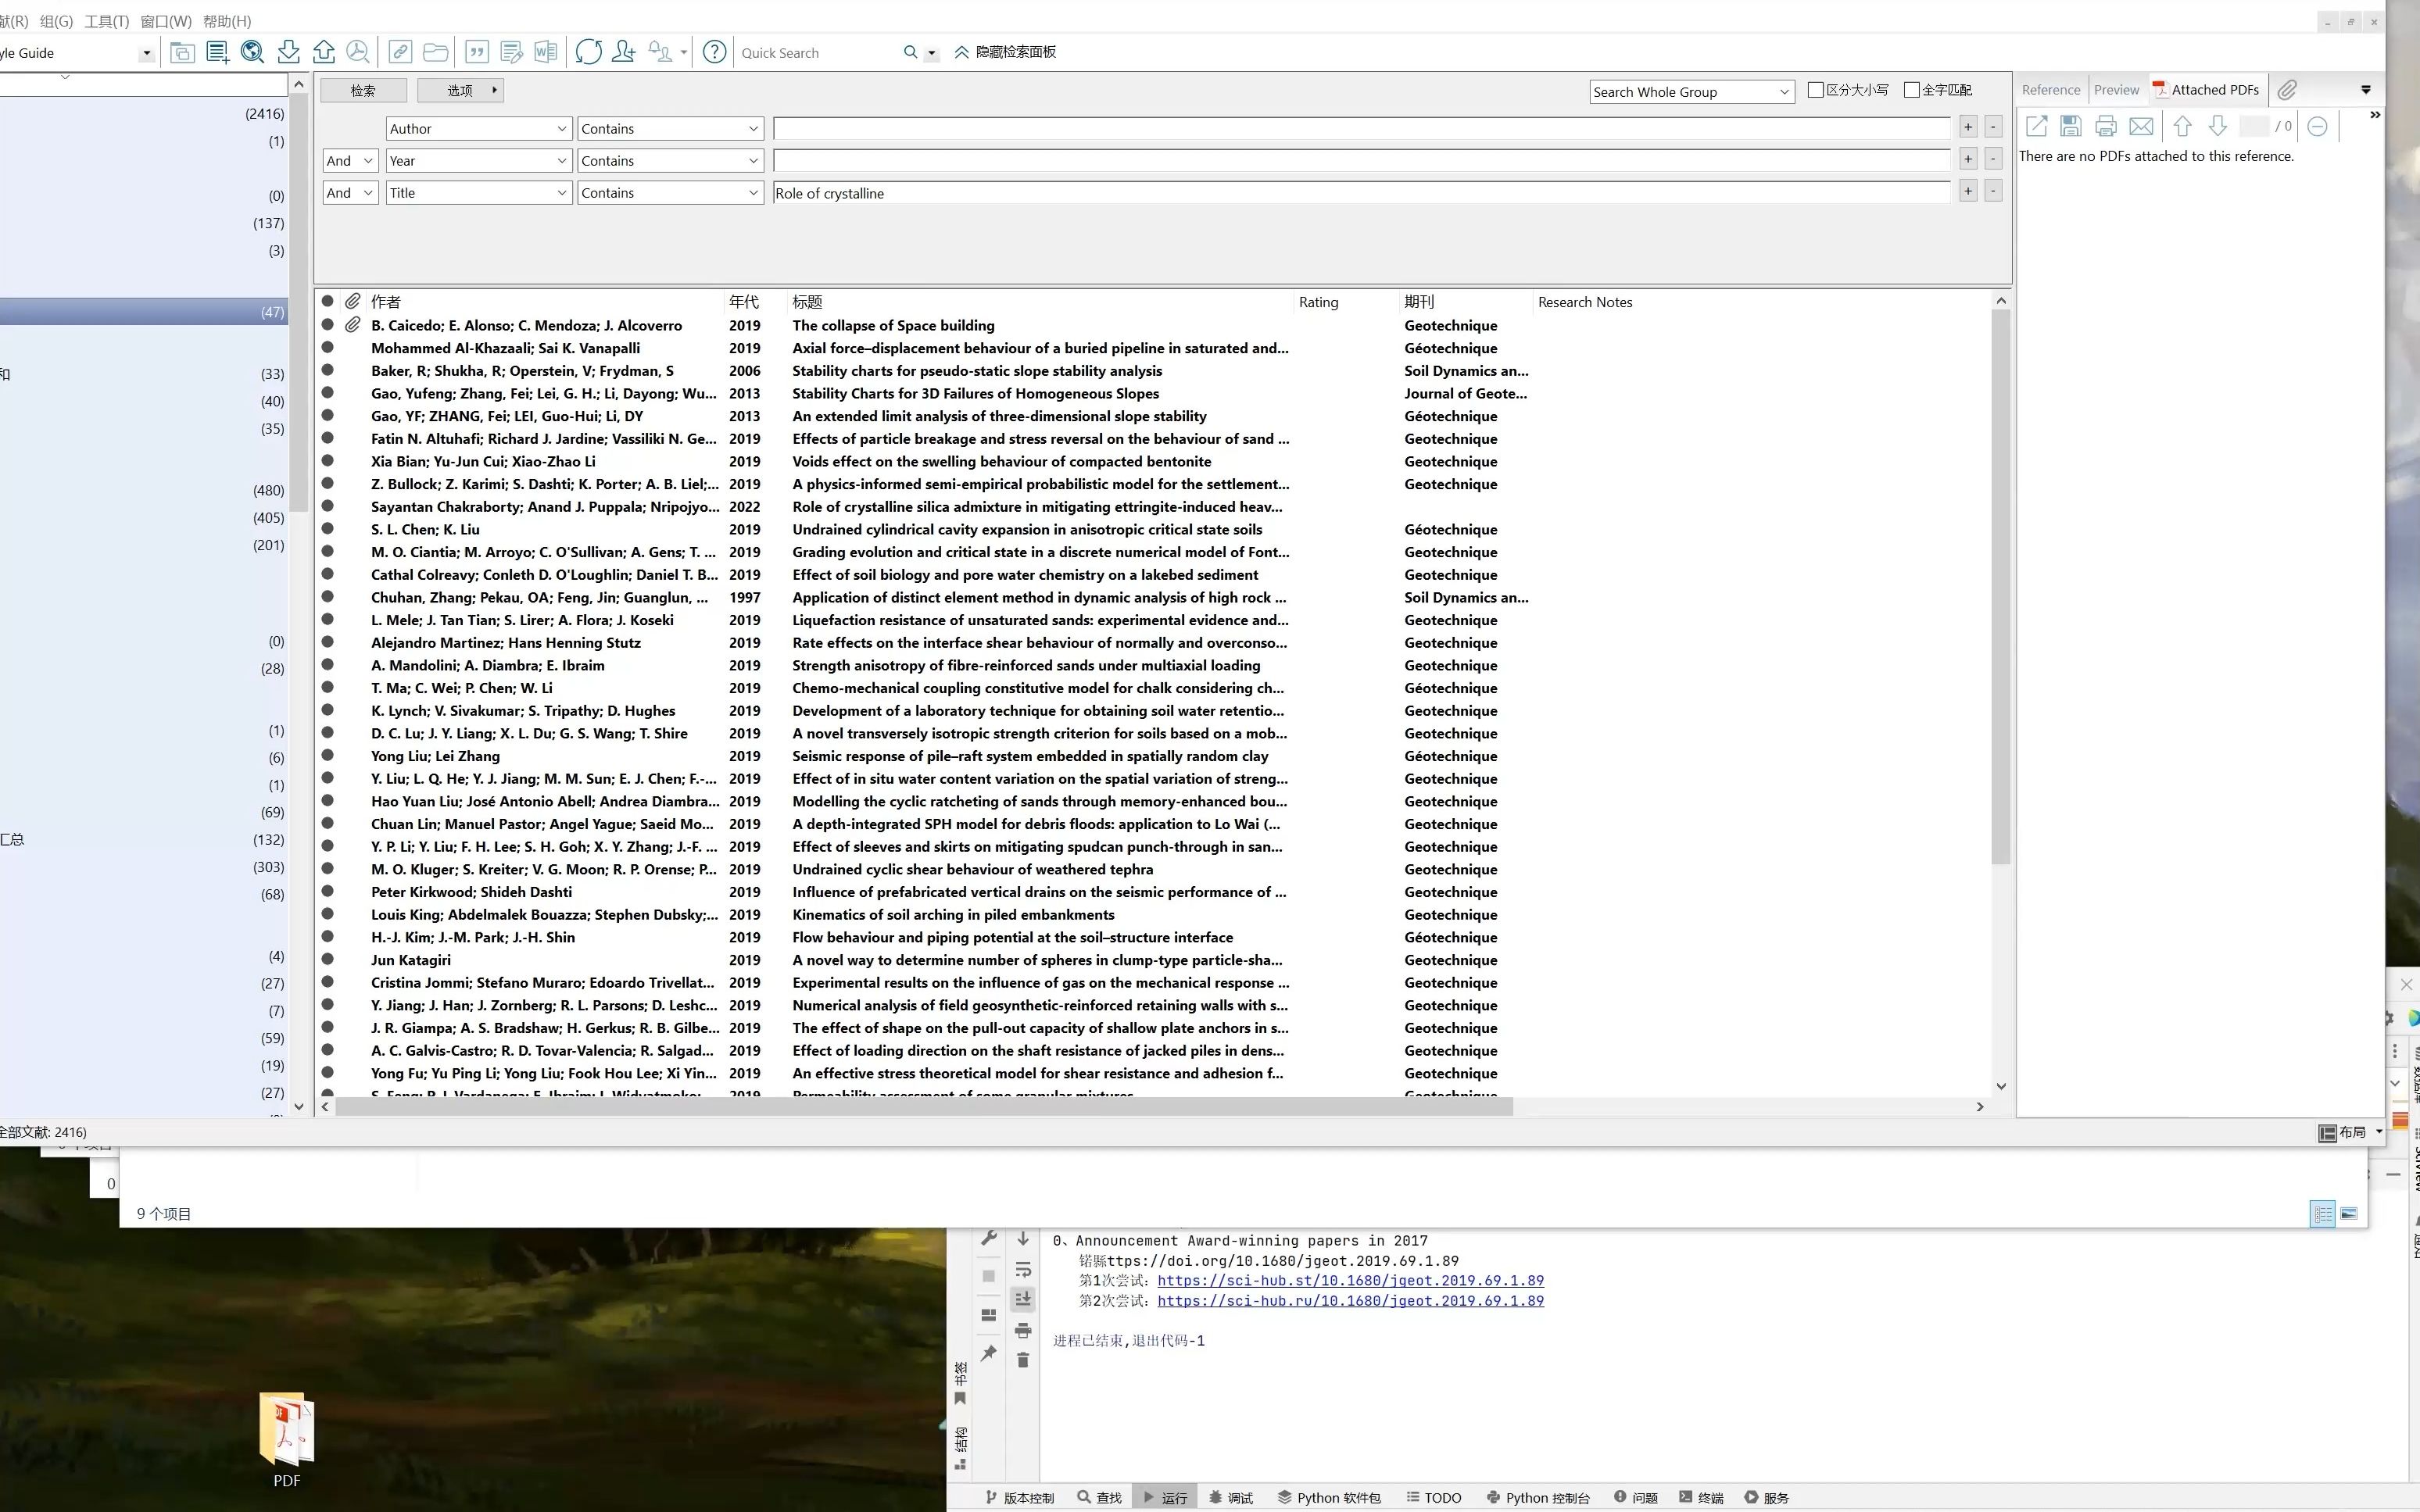Open the Online Search globe icon
This screenshot has height=1512, width=2420.
pos(252,52)
